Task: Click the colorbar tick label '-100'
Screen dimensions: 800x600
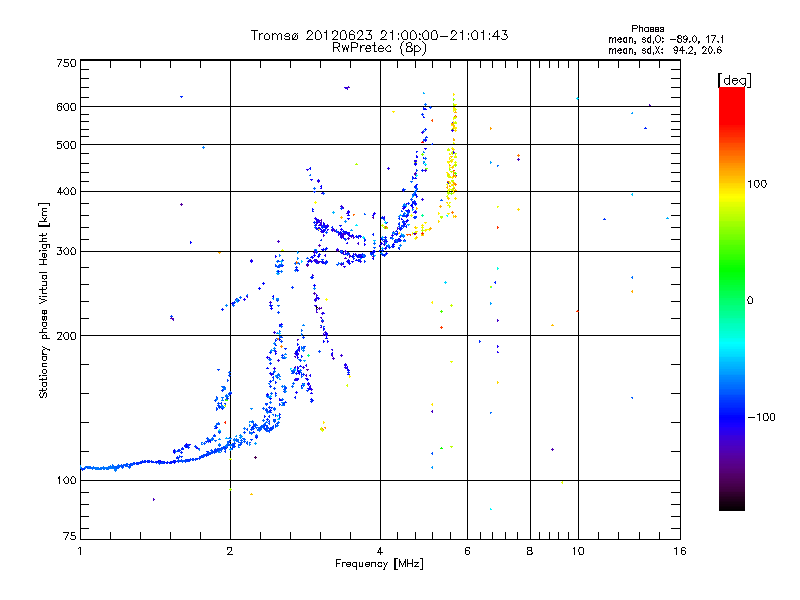Action: coord(761,417)
